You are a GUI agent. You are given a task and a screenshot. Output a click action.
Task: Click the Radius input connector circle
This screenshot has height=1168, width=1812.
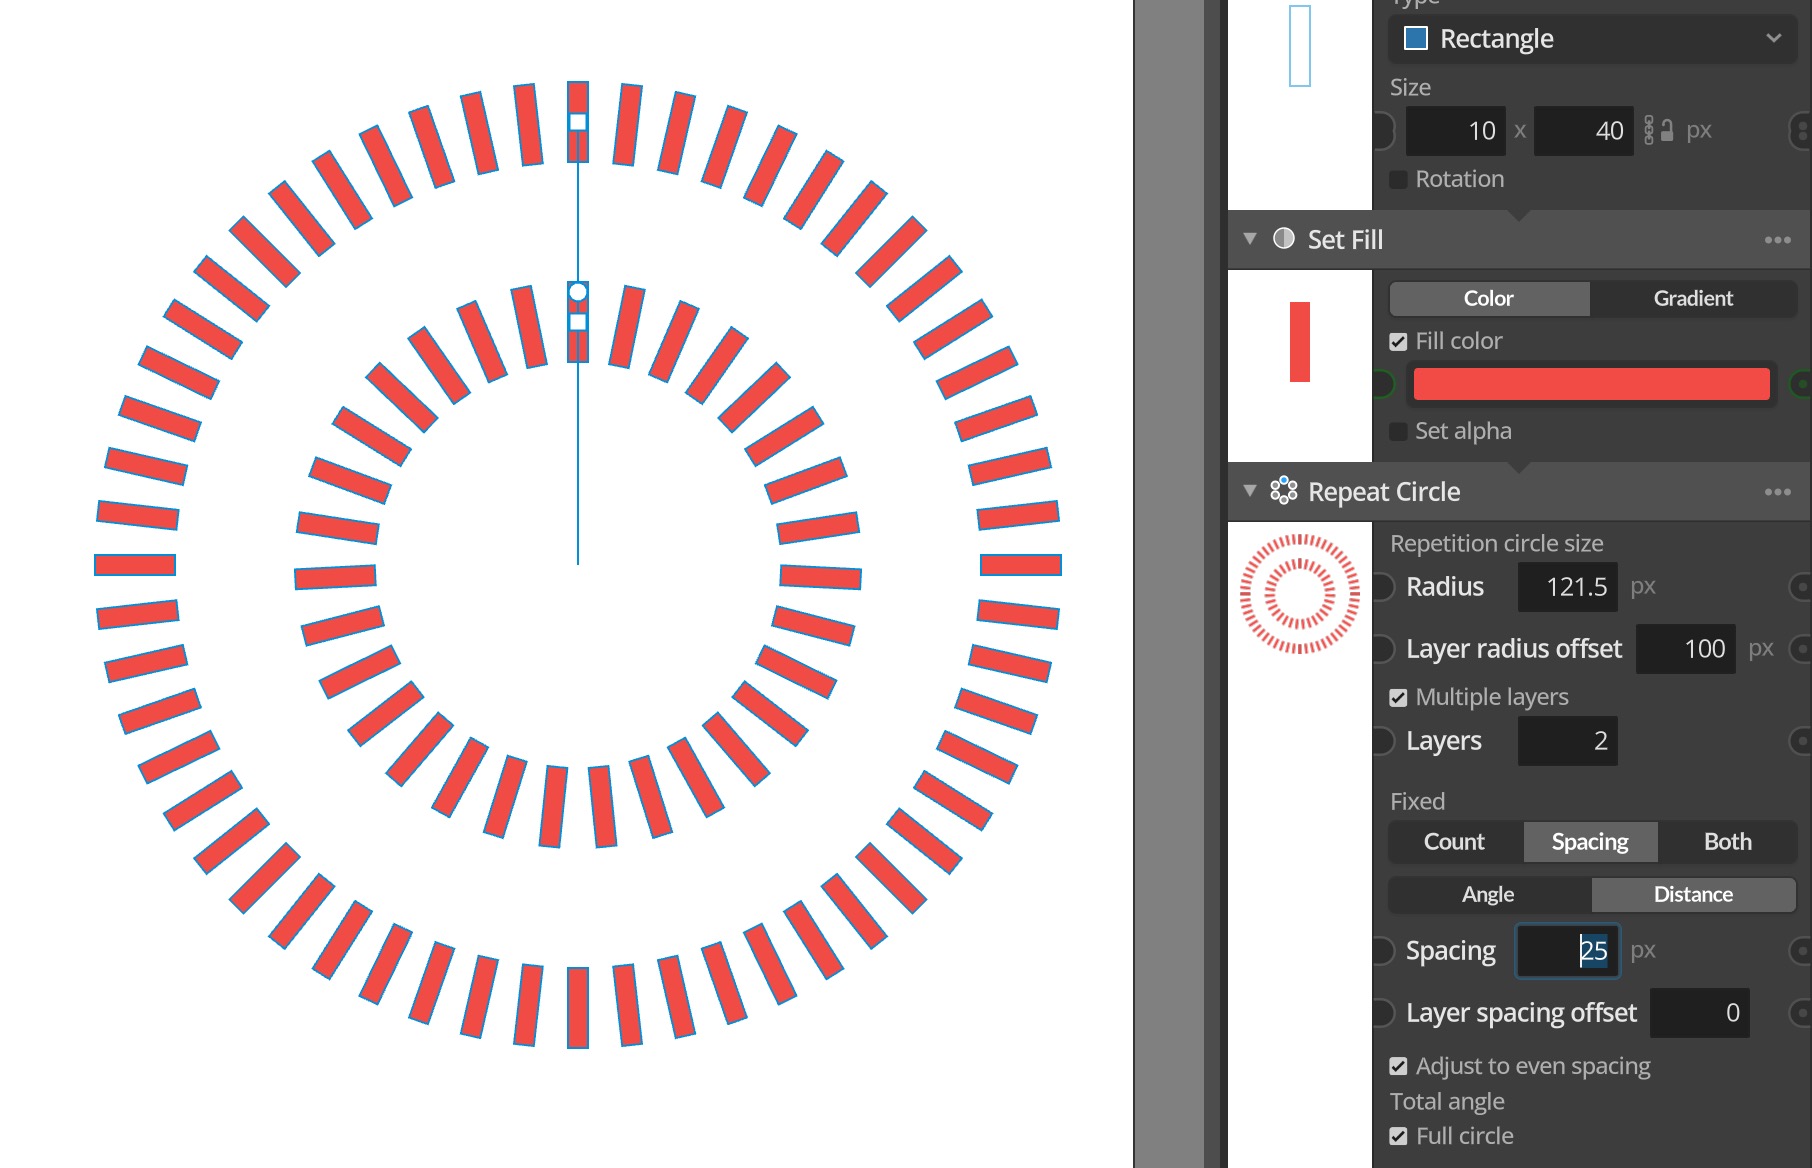tap(1383, 587)
